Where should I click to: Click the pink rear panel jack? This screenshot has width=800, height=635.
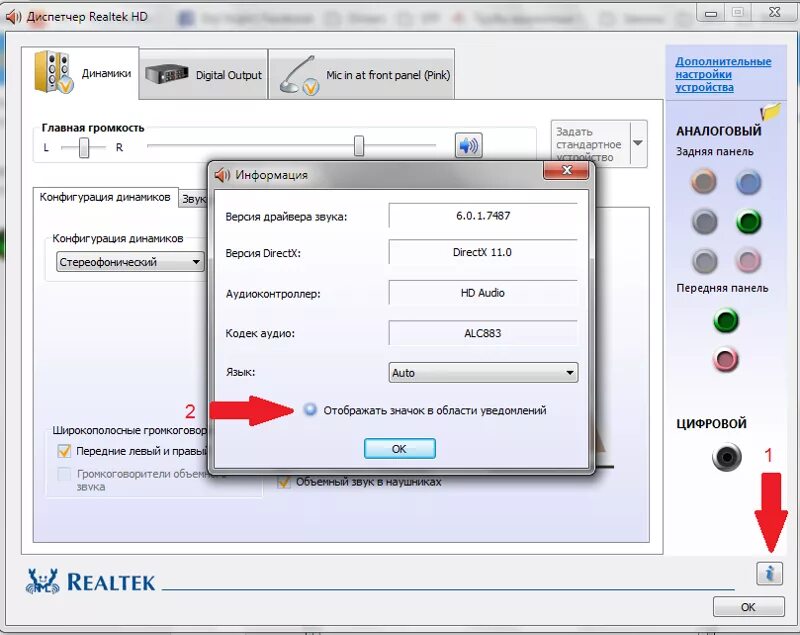tap(748, 261)
